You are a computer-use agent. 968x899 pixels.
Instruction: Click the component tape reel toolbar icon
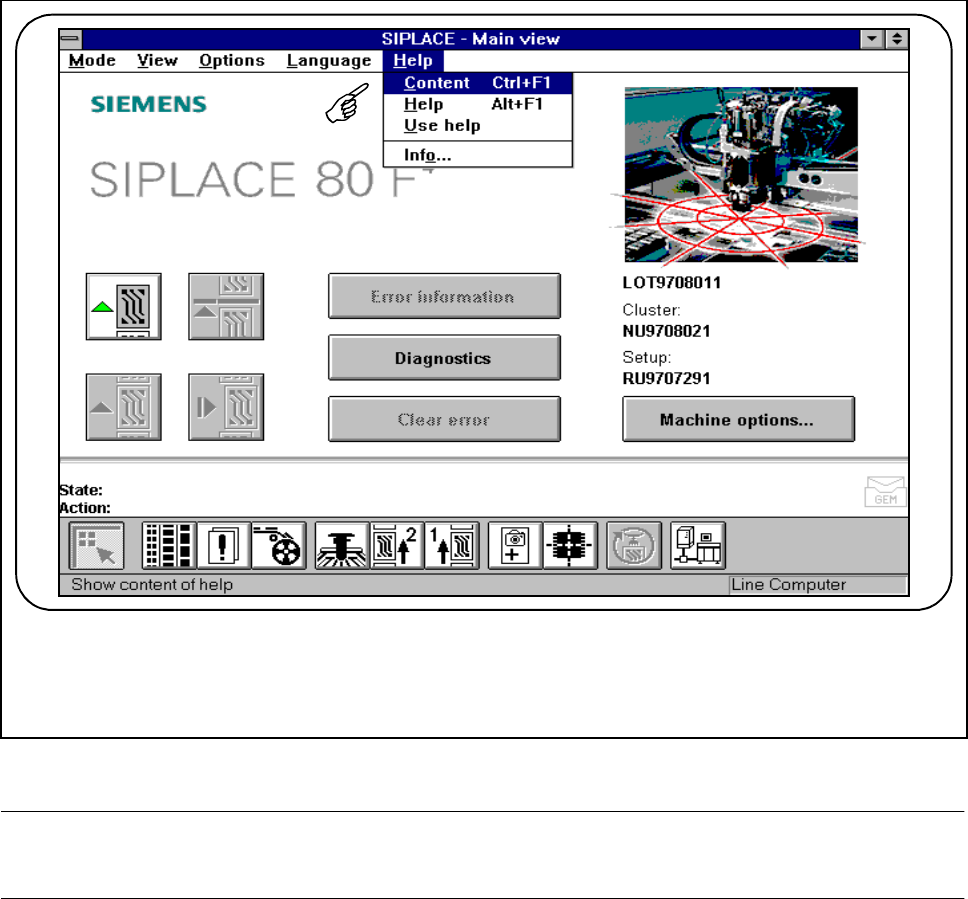click(x=279, y=546)
